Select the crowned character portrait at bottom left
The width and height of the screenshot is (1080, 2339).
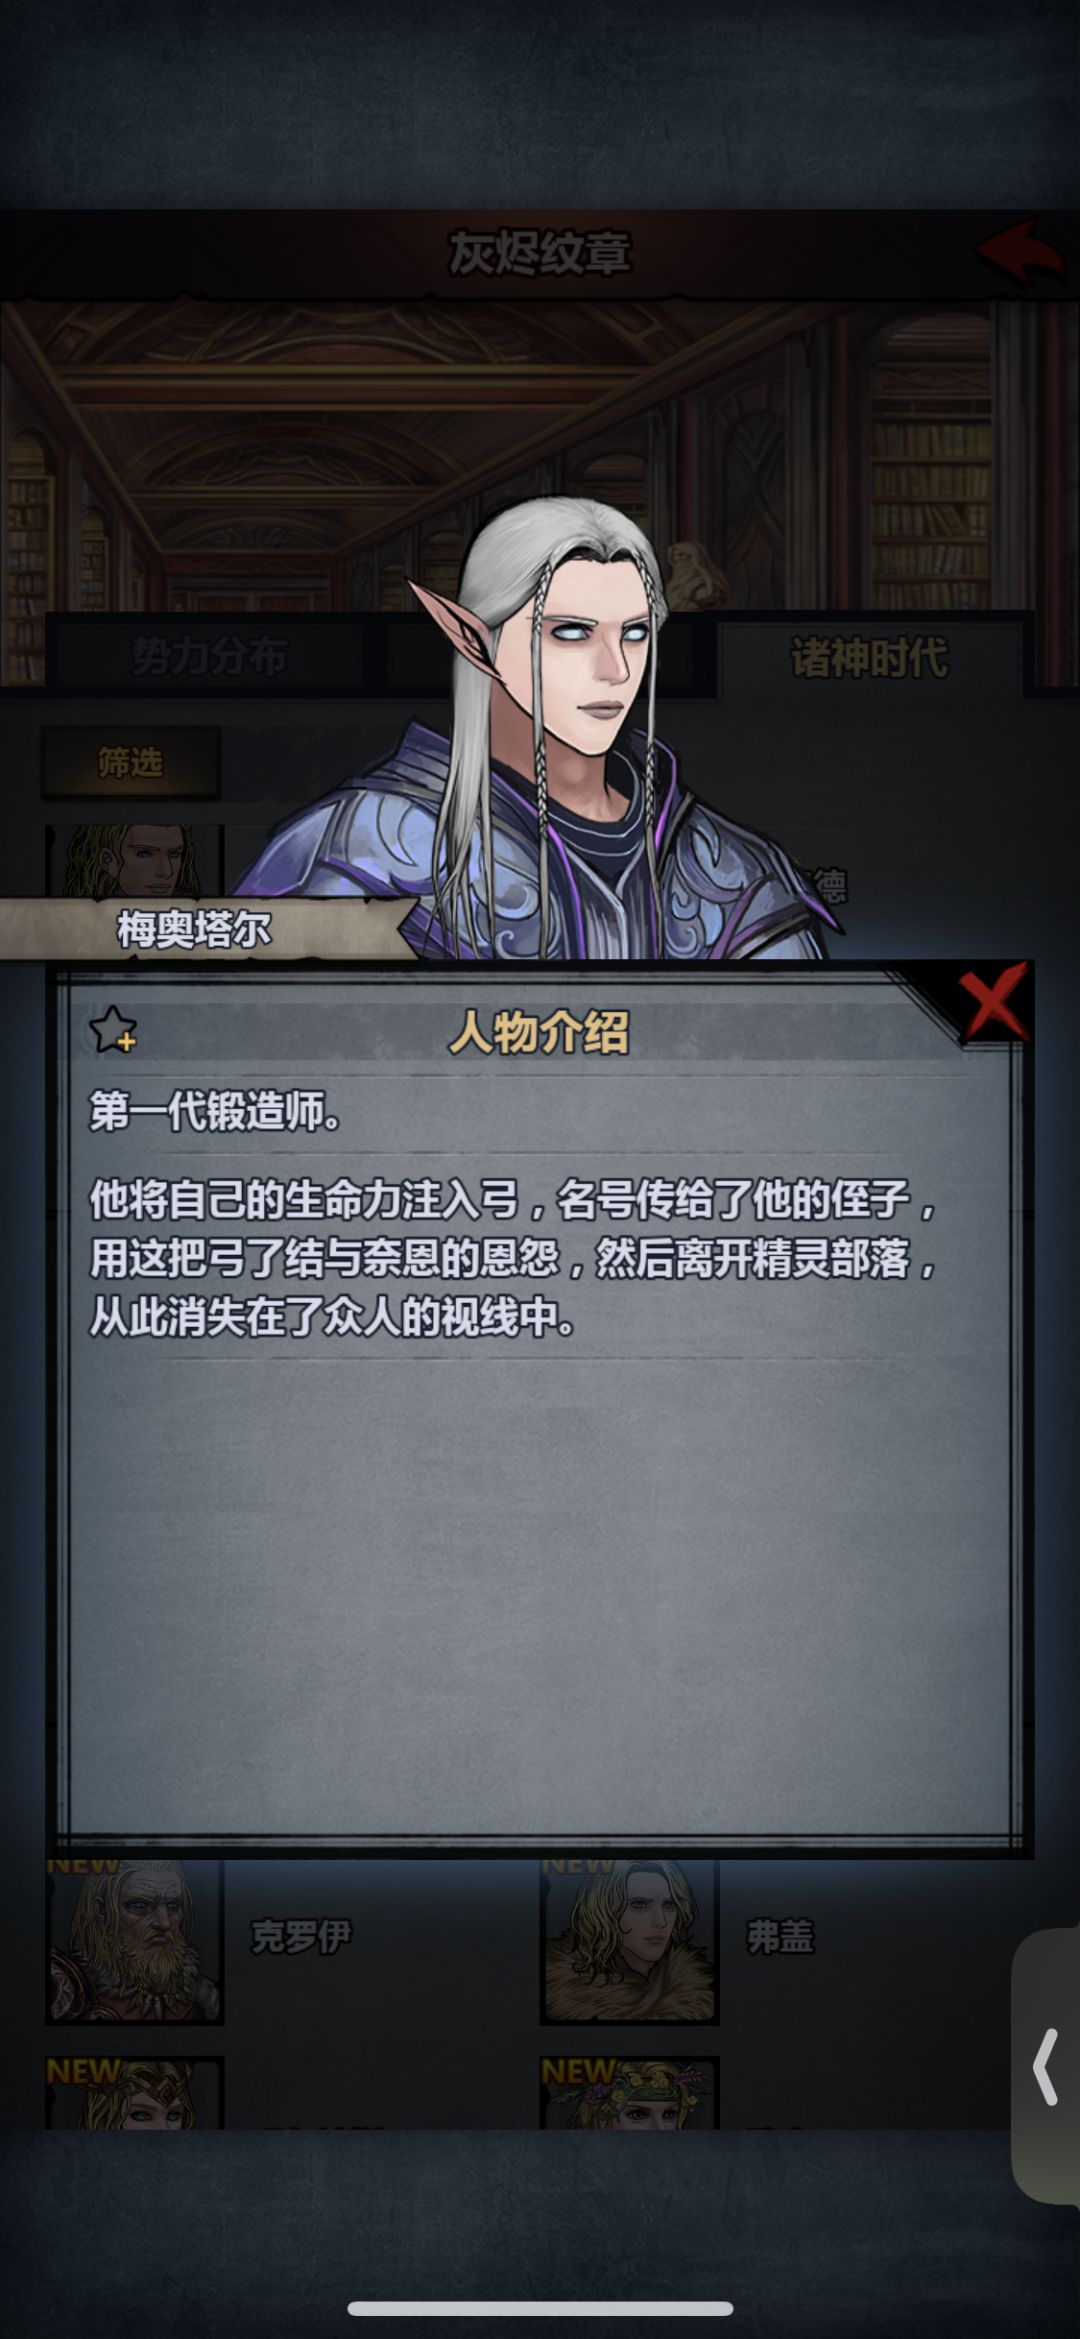134,2092
